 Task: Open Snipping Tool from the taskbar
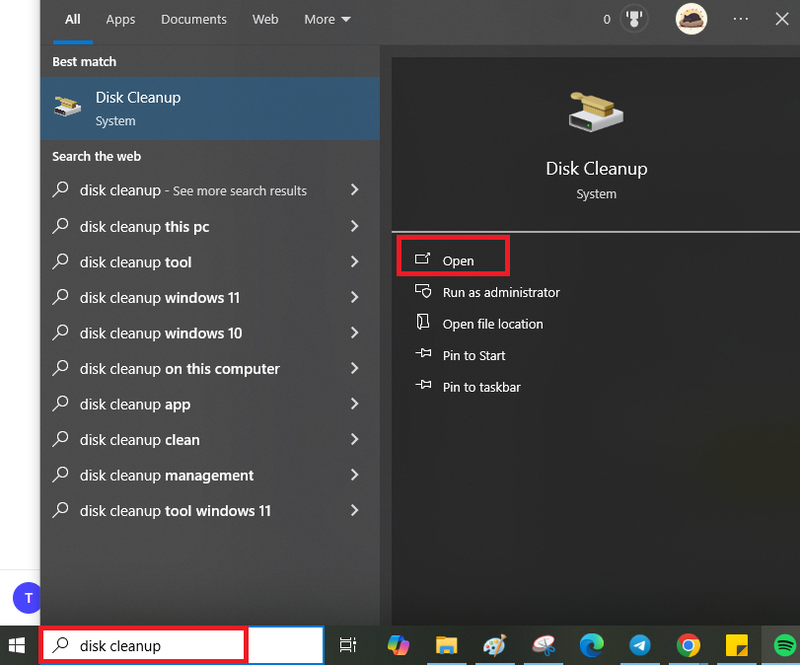pyautogui.click(x=543, y=645)
